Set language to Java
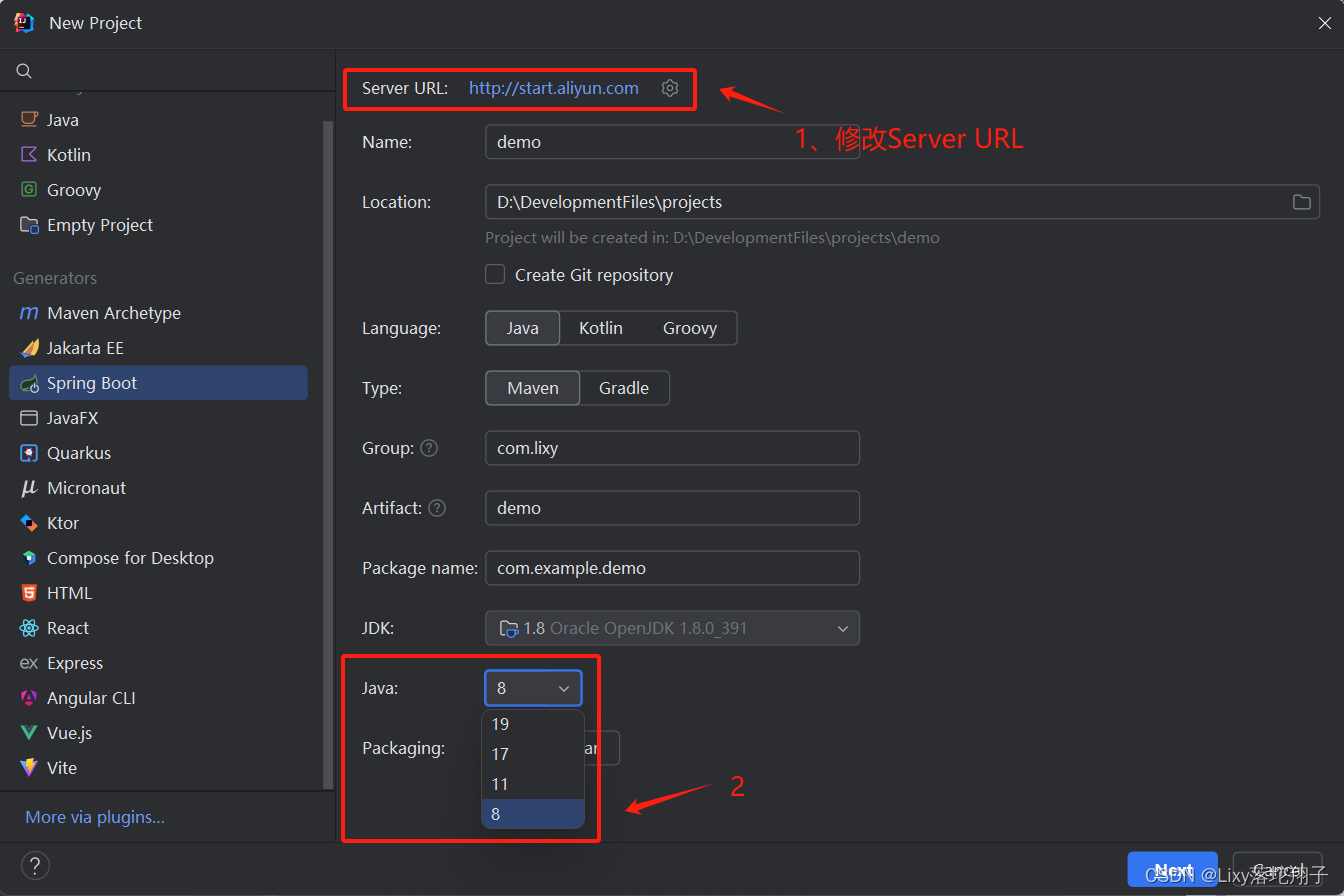Viewport: 1344px width, 896px height. point(523,328)
